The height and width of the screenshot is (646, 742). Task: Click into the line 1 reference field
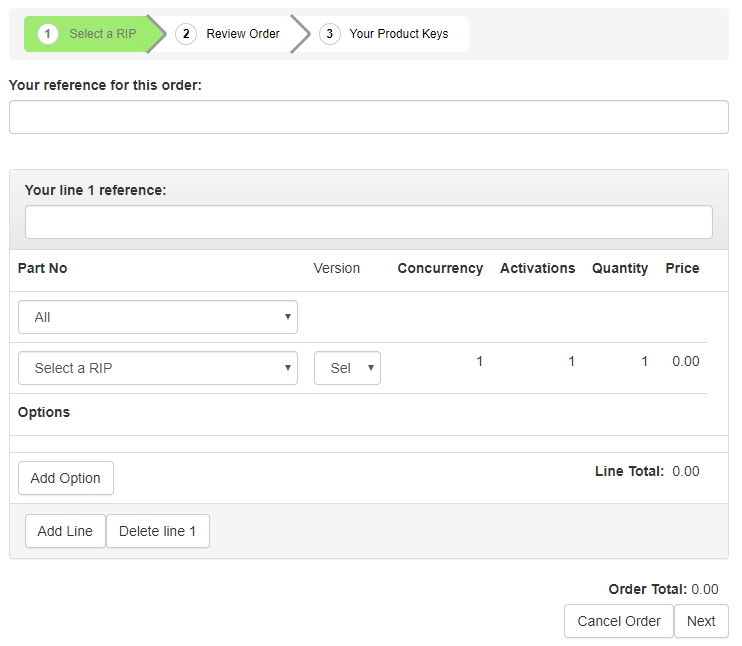point(369,222)
